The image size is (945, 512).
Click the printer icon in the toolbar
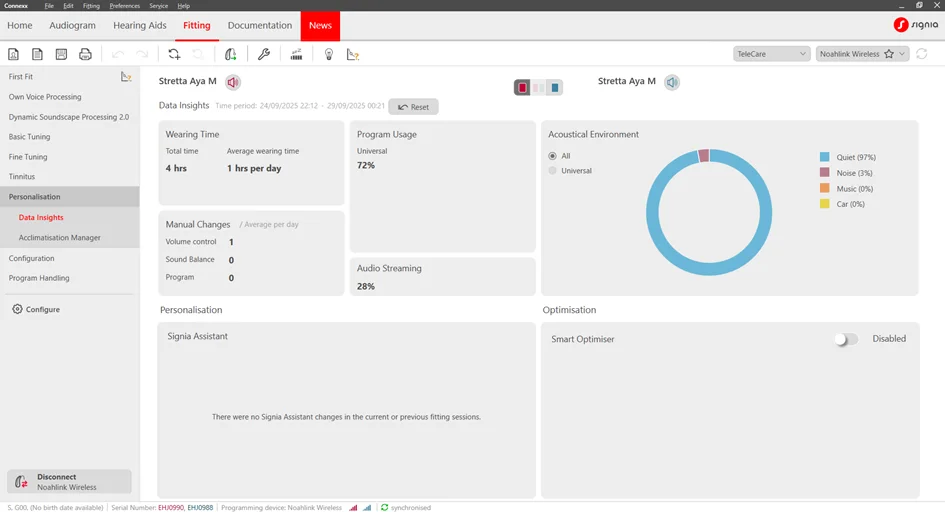pos(86,54)
